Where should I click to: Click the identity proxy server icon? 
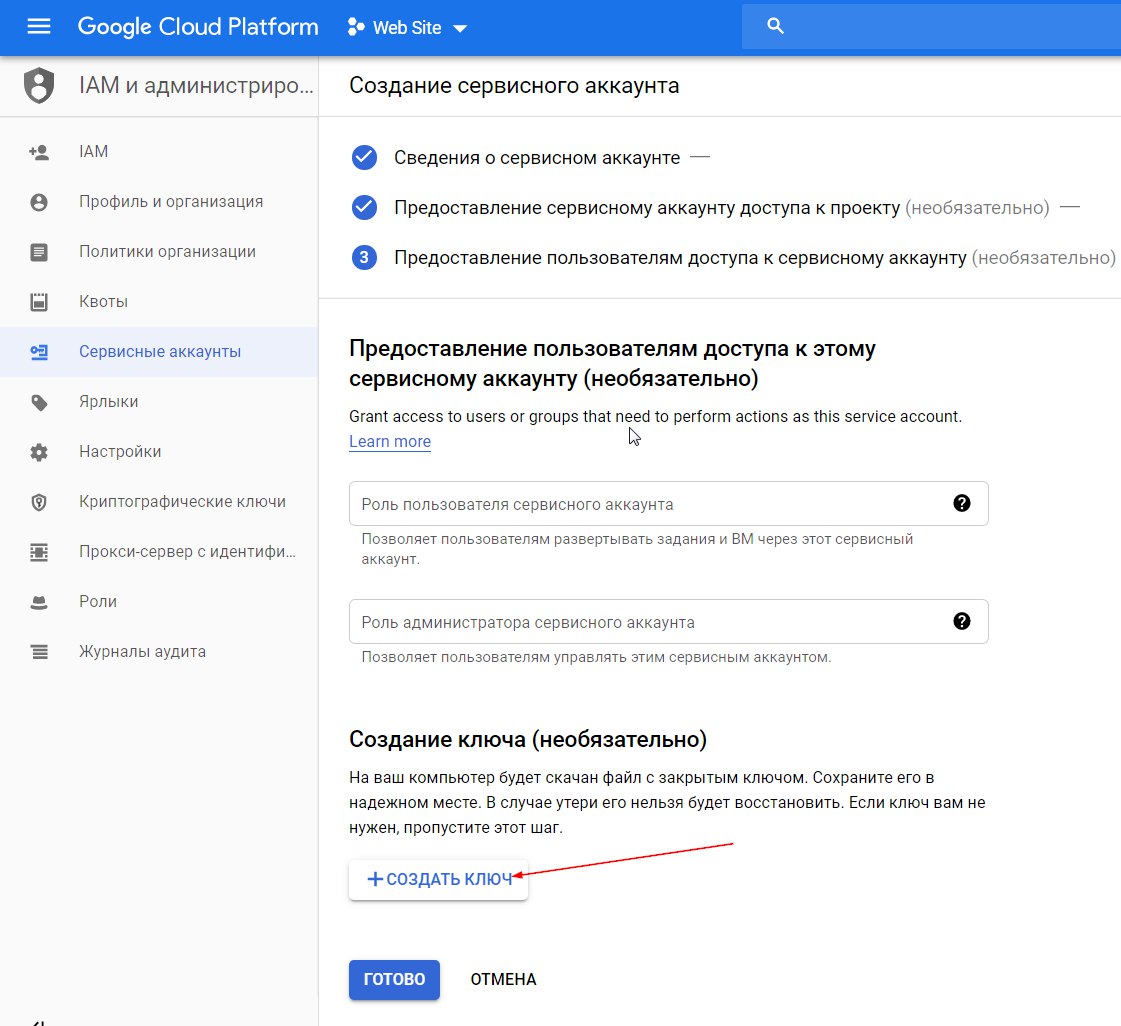(x=39, y=552)
